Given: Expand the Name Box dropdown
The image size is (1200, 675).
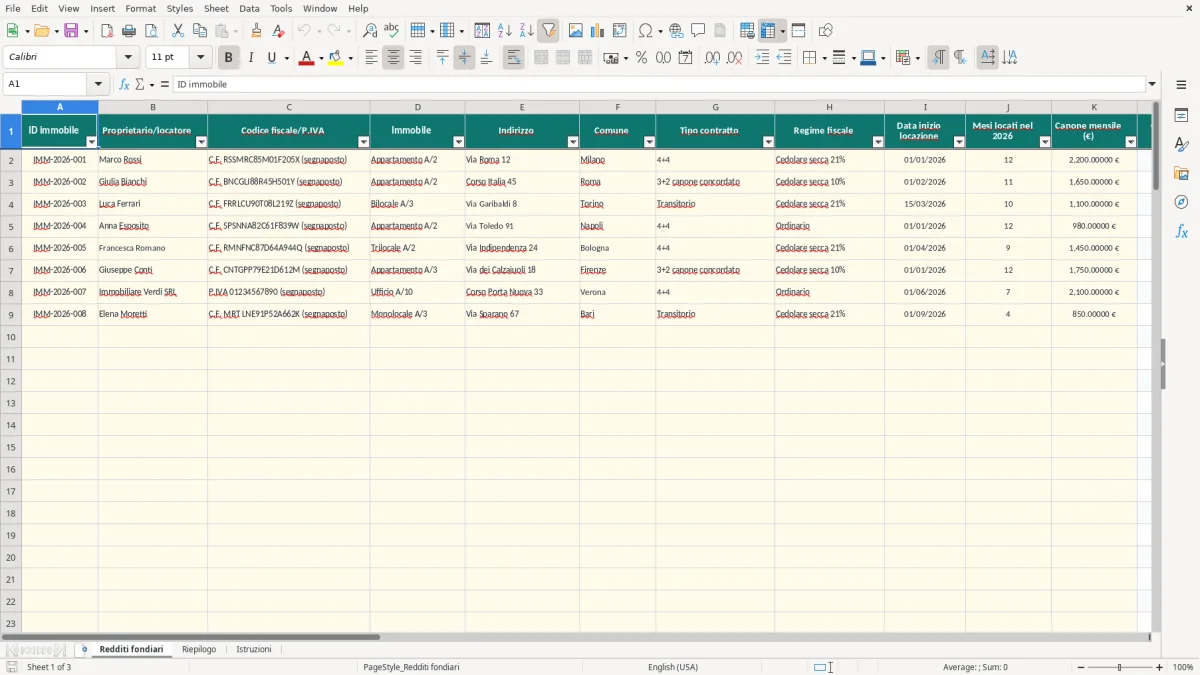Looking at the screenshot, I should (x=98, y=84).
